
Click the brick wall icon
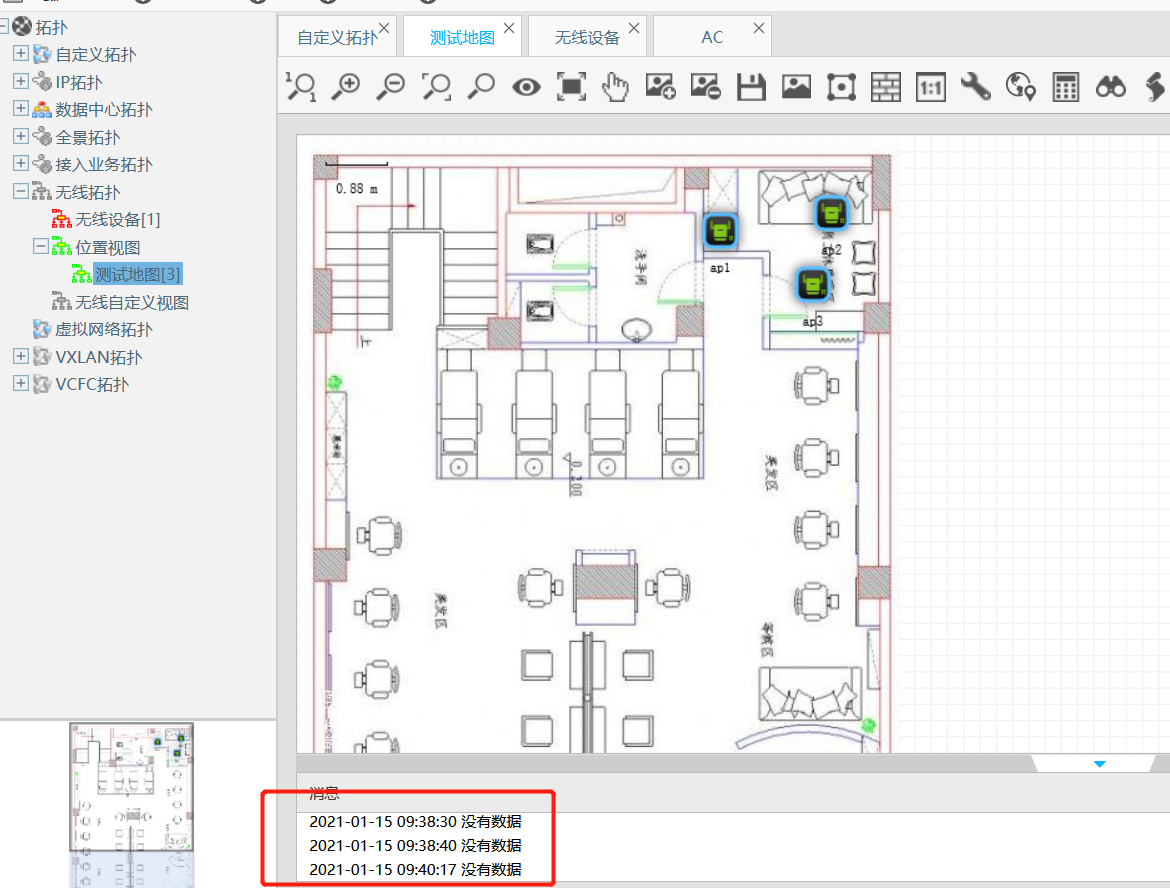(885, 87)
